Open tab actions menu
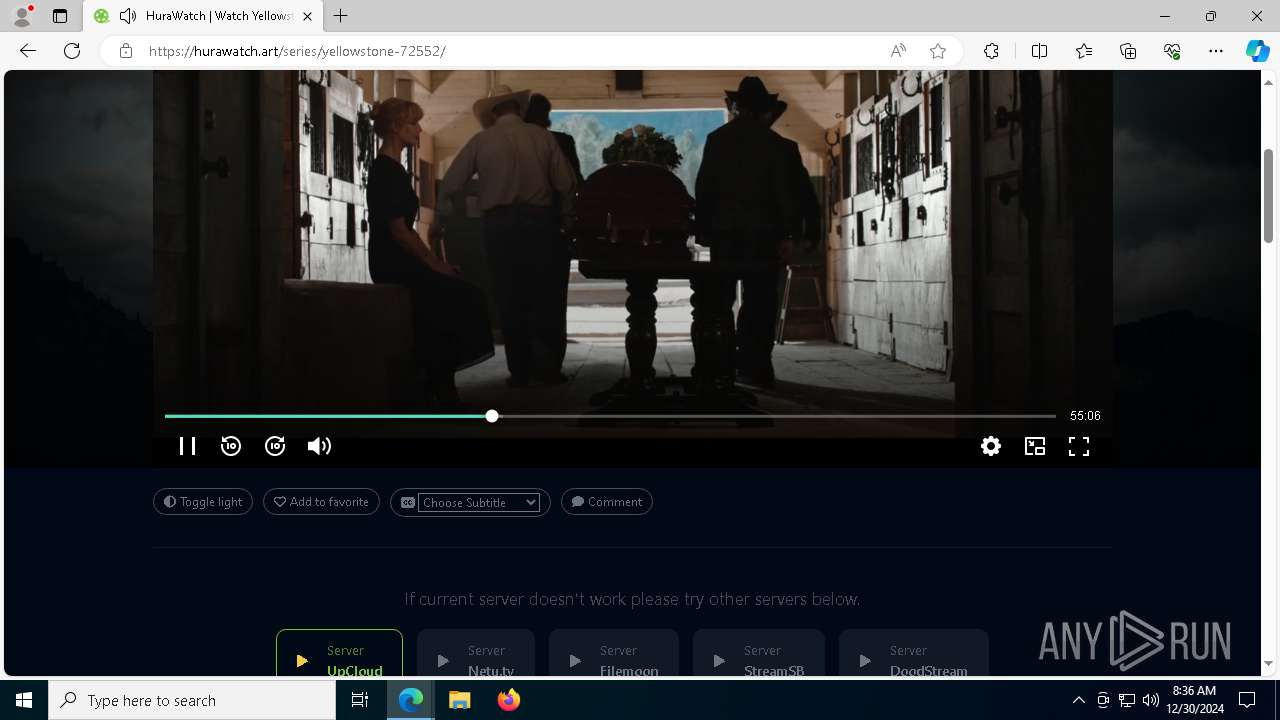The image size is (1280, 720). [x=60, y=16]
